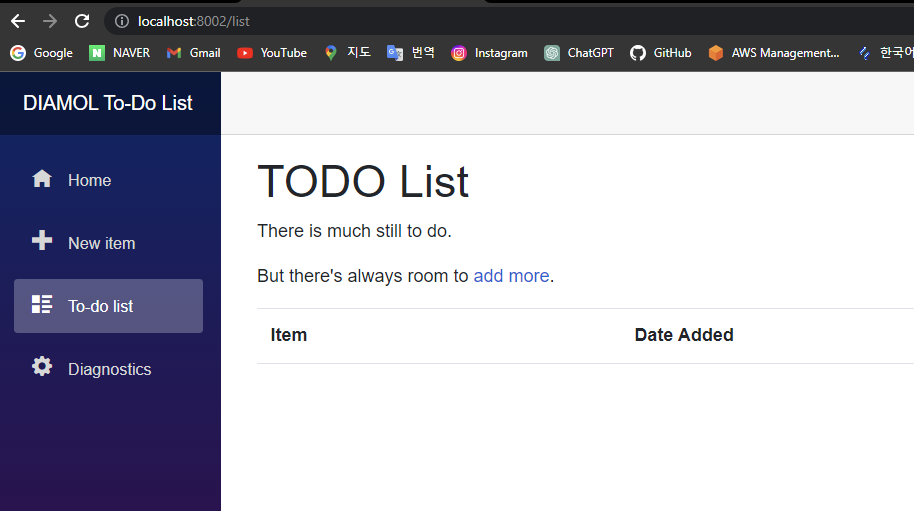Click the TODO List heading
Viewport: 914px width, 511px height.
pyautogui.click(x=363, y=181)
